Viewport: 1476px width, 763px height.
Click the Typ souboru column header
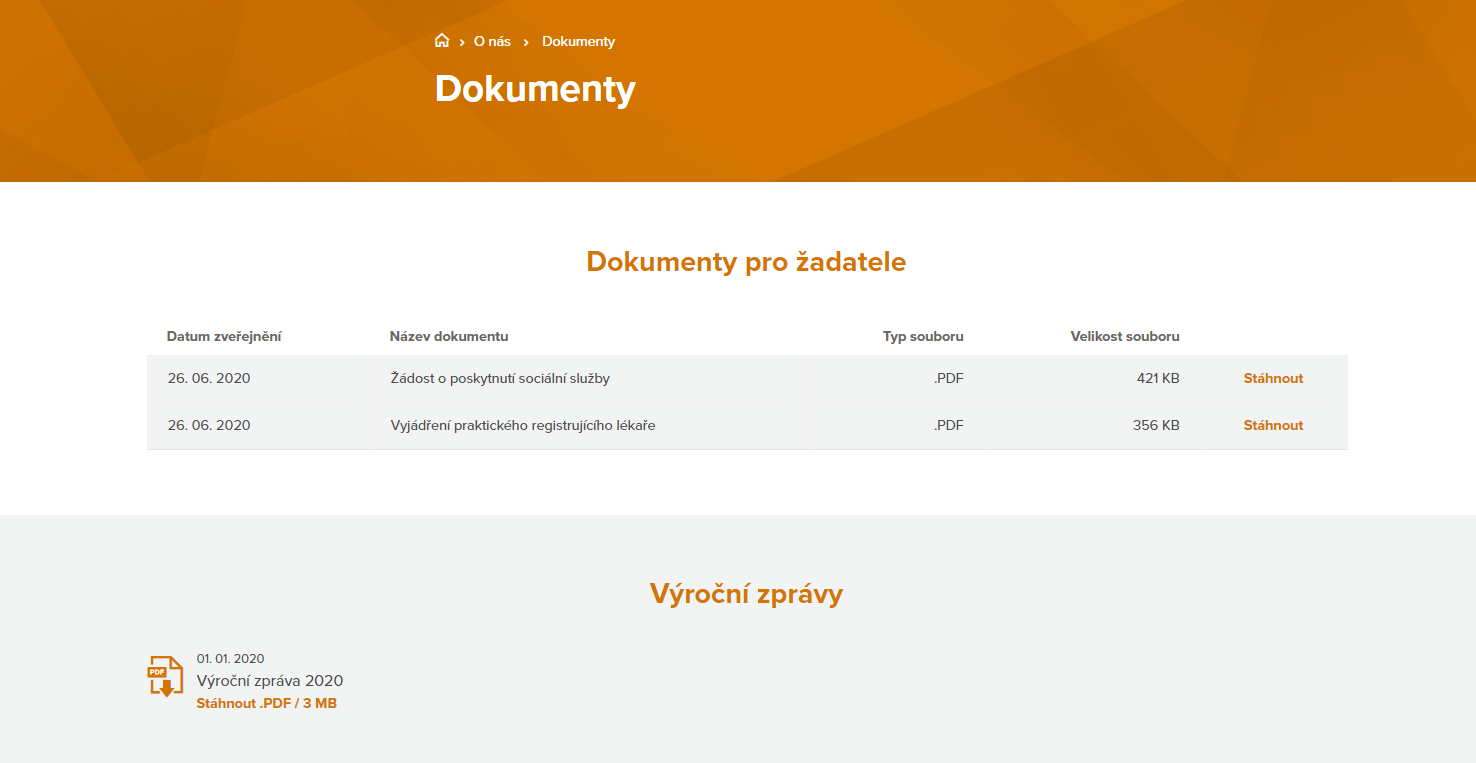(922, 336)
